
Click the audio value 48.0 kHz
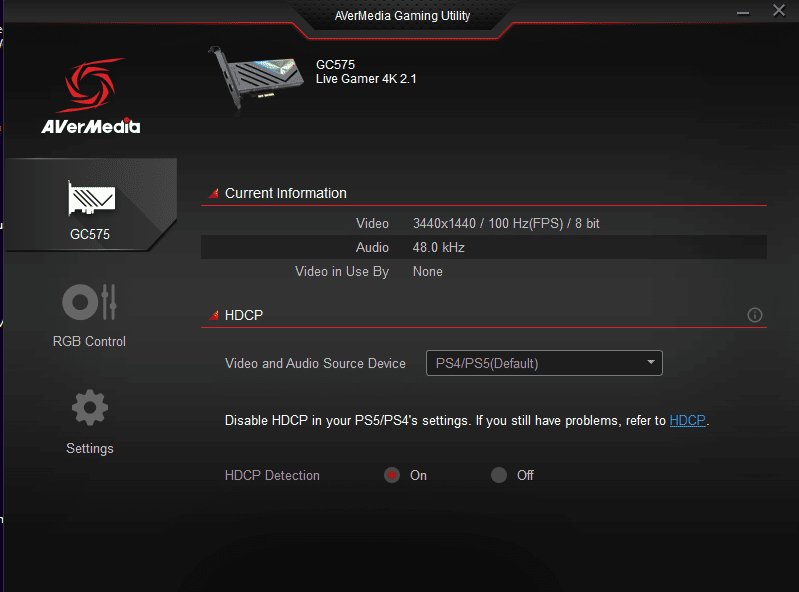point(438,247)
